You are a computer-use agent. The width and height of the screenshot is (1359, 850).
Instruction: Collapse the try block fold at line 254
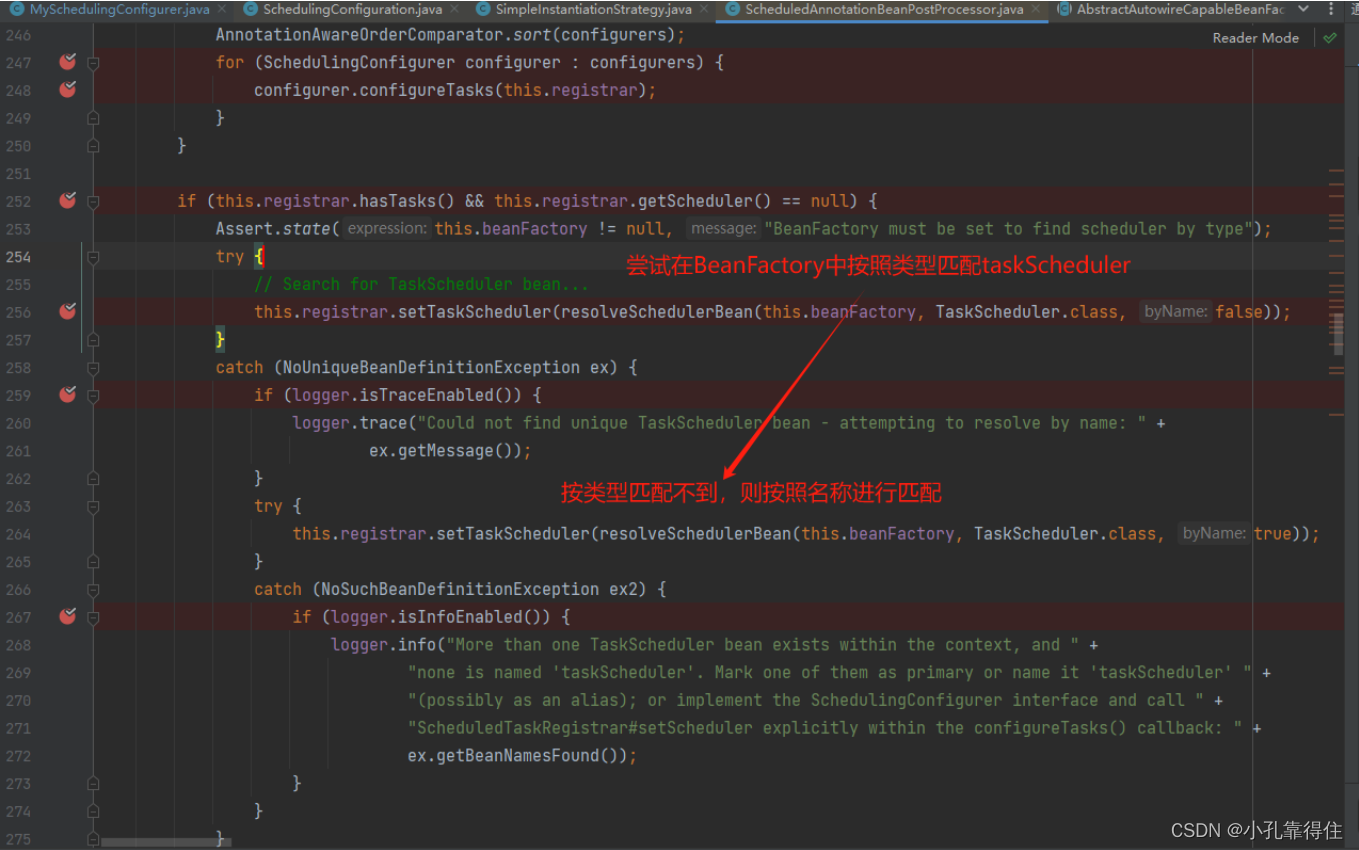click(x=93, y=256)
